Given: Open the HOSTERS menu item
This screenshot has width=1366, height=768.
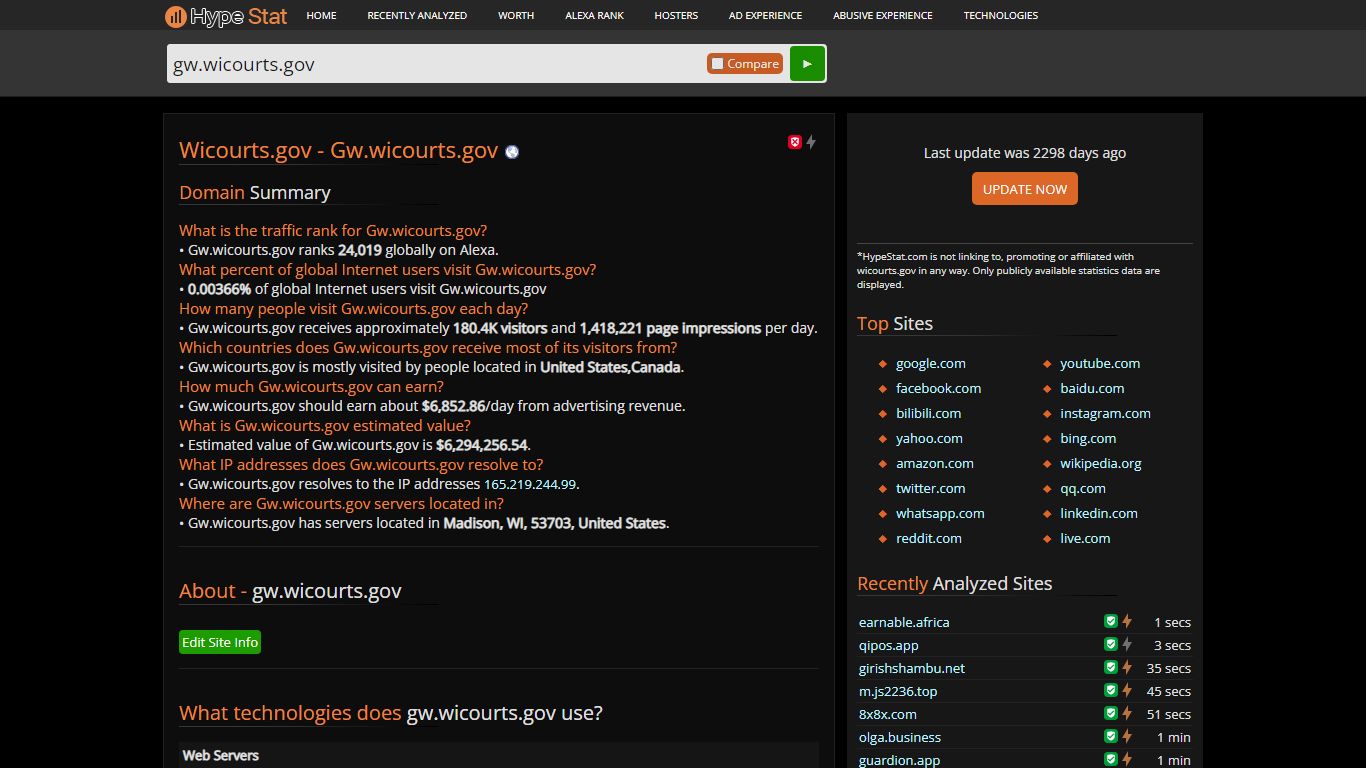Looking at the screenshot, I should [676, 15].
